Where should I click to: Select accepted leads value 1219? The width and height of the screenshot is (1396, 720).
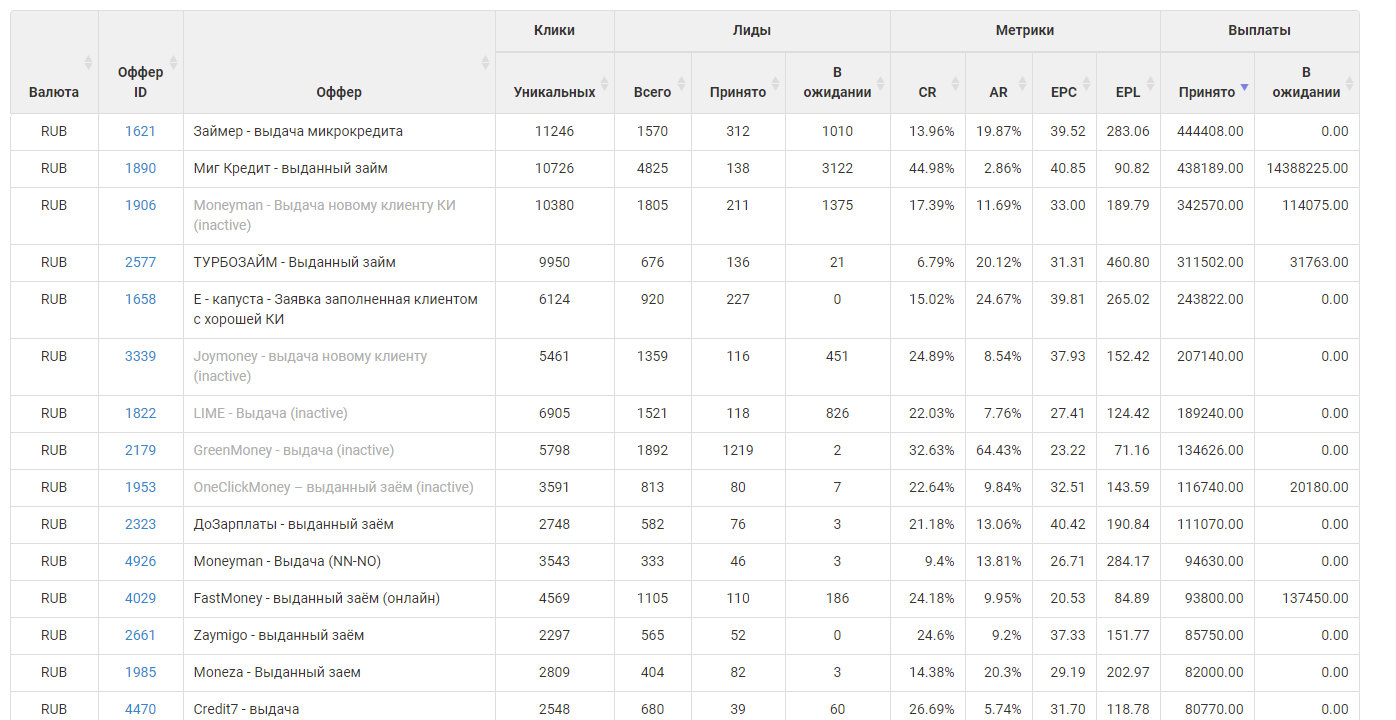pos(738,450)
